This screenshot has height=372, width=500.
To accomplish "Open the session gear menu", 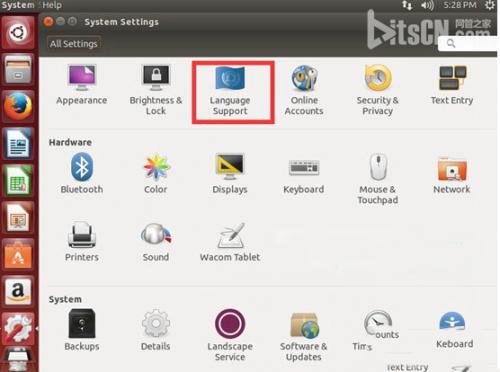I will click(x=489, y=5).
